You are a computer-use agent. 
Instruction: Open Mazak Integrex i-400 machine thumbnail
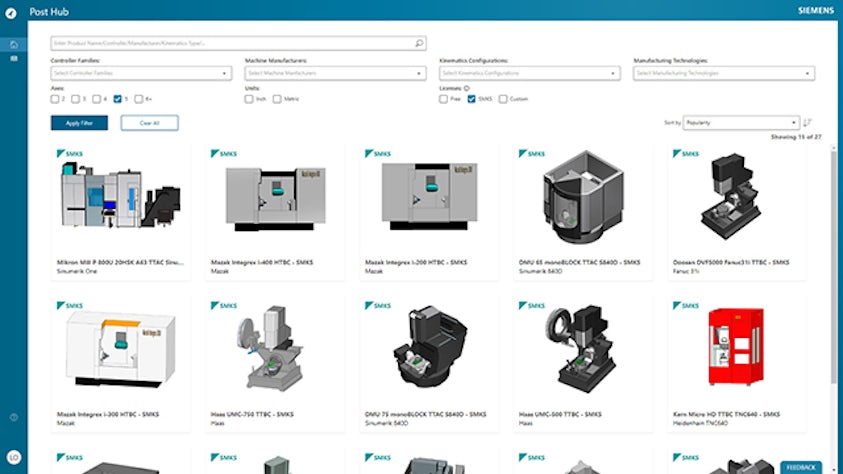(x=275, y=198)
